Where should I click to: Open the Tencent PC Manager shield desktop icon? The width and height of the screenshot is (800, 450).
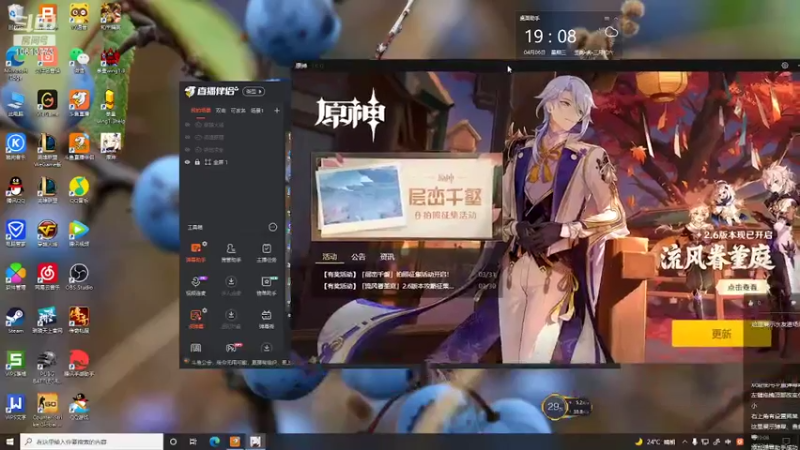(15, 233)
